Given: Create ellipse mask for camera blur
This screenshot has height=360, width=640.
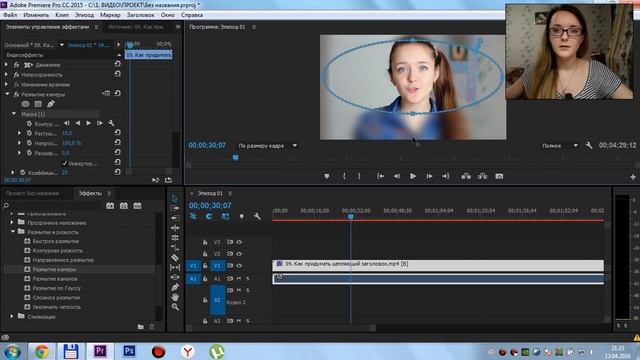Looking at the screenshot, I should 25,104.
